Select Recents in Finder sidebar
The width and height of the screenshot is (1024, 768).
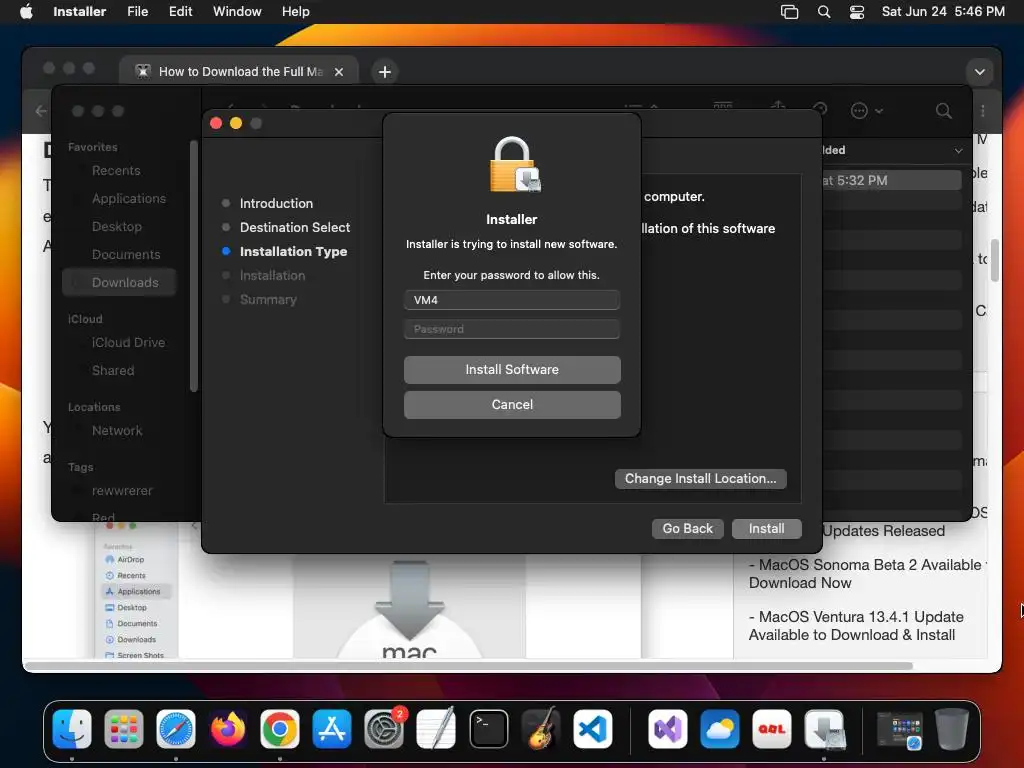pos(116,170)
